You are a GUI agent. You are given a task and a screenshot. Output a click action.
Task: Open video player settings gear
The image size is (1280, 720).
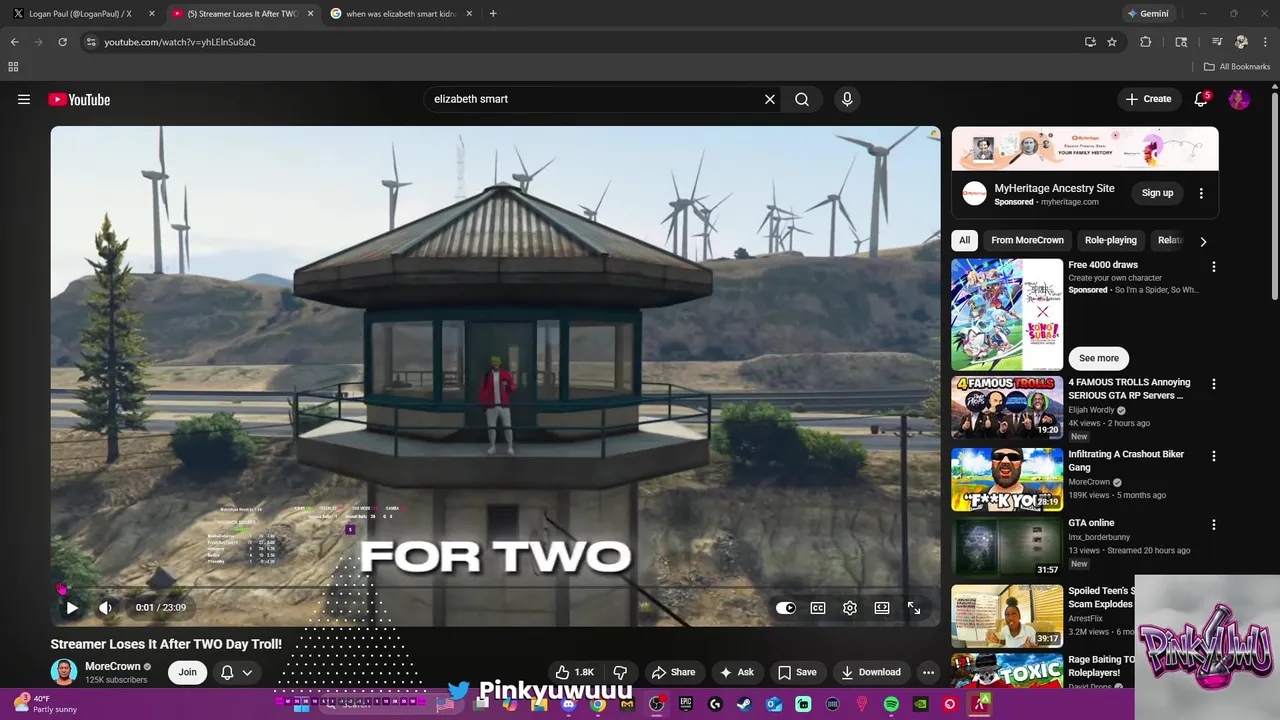click(x=850, y=607)
